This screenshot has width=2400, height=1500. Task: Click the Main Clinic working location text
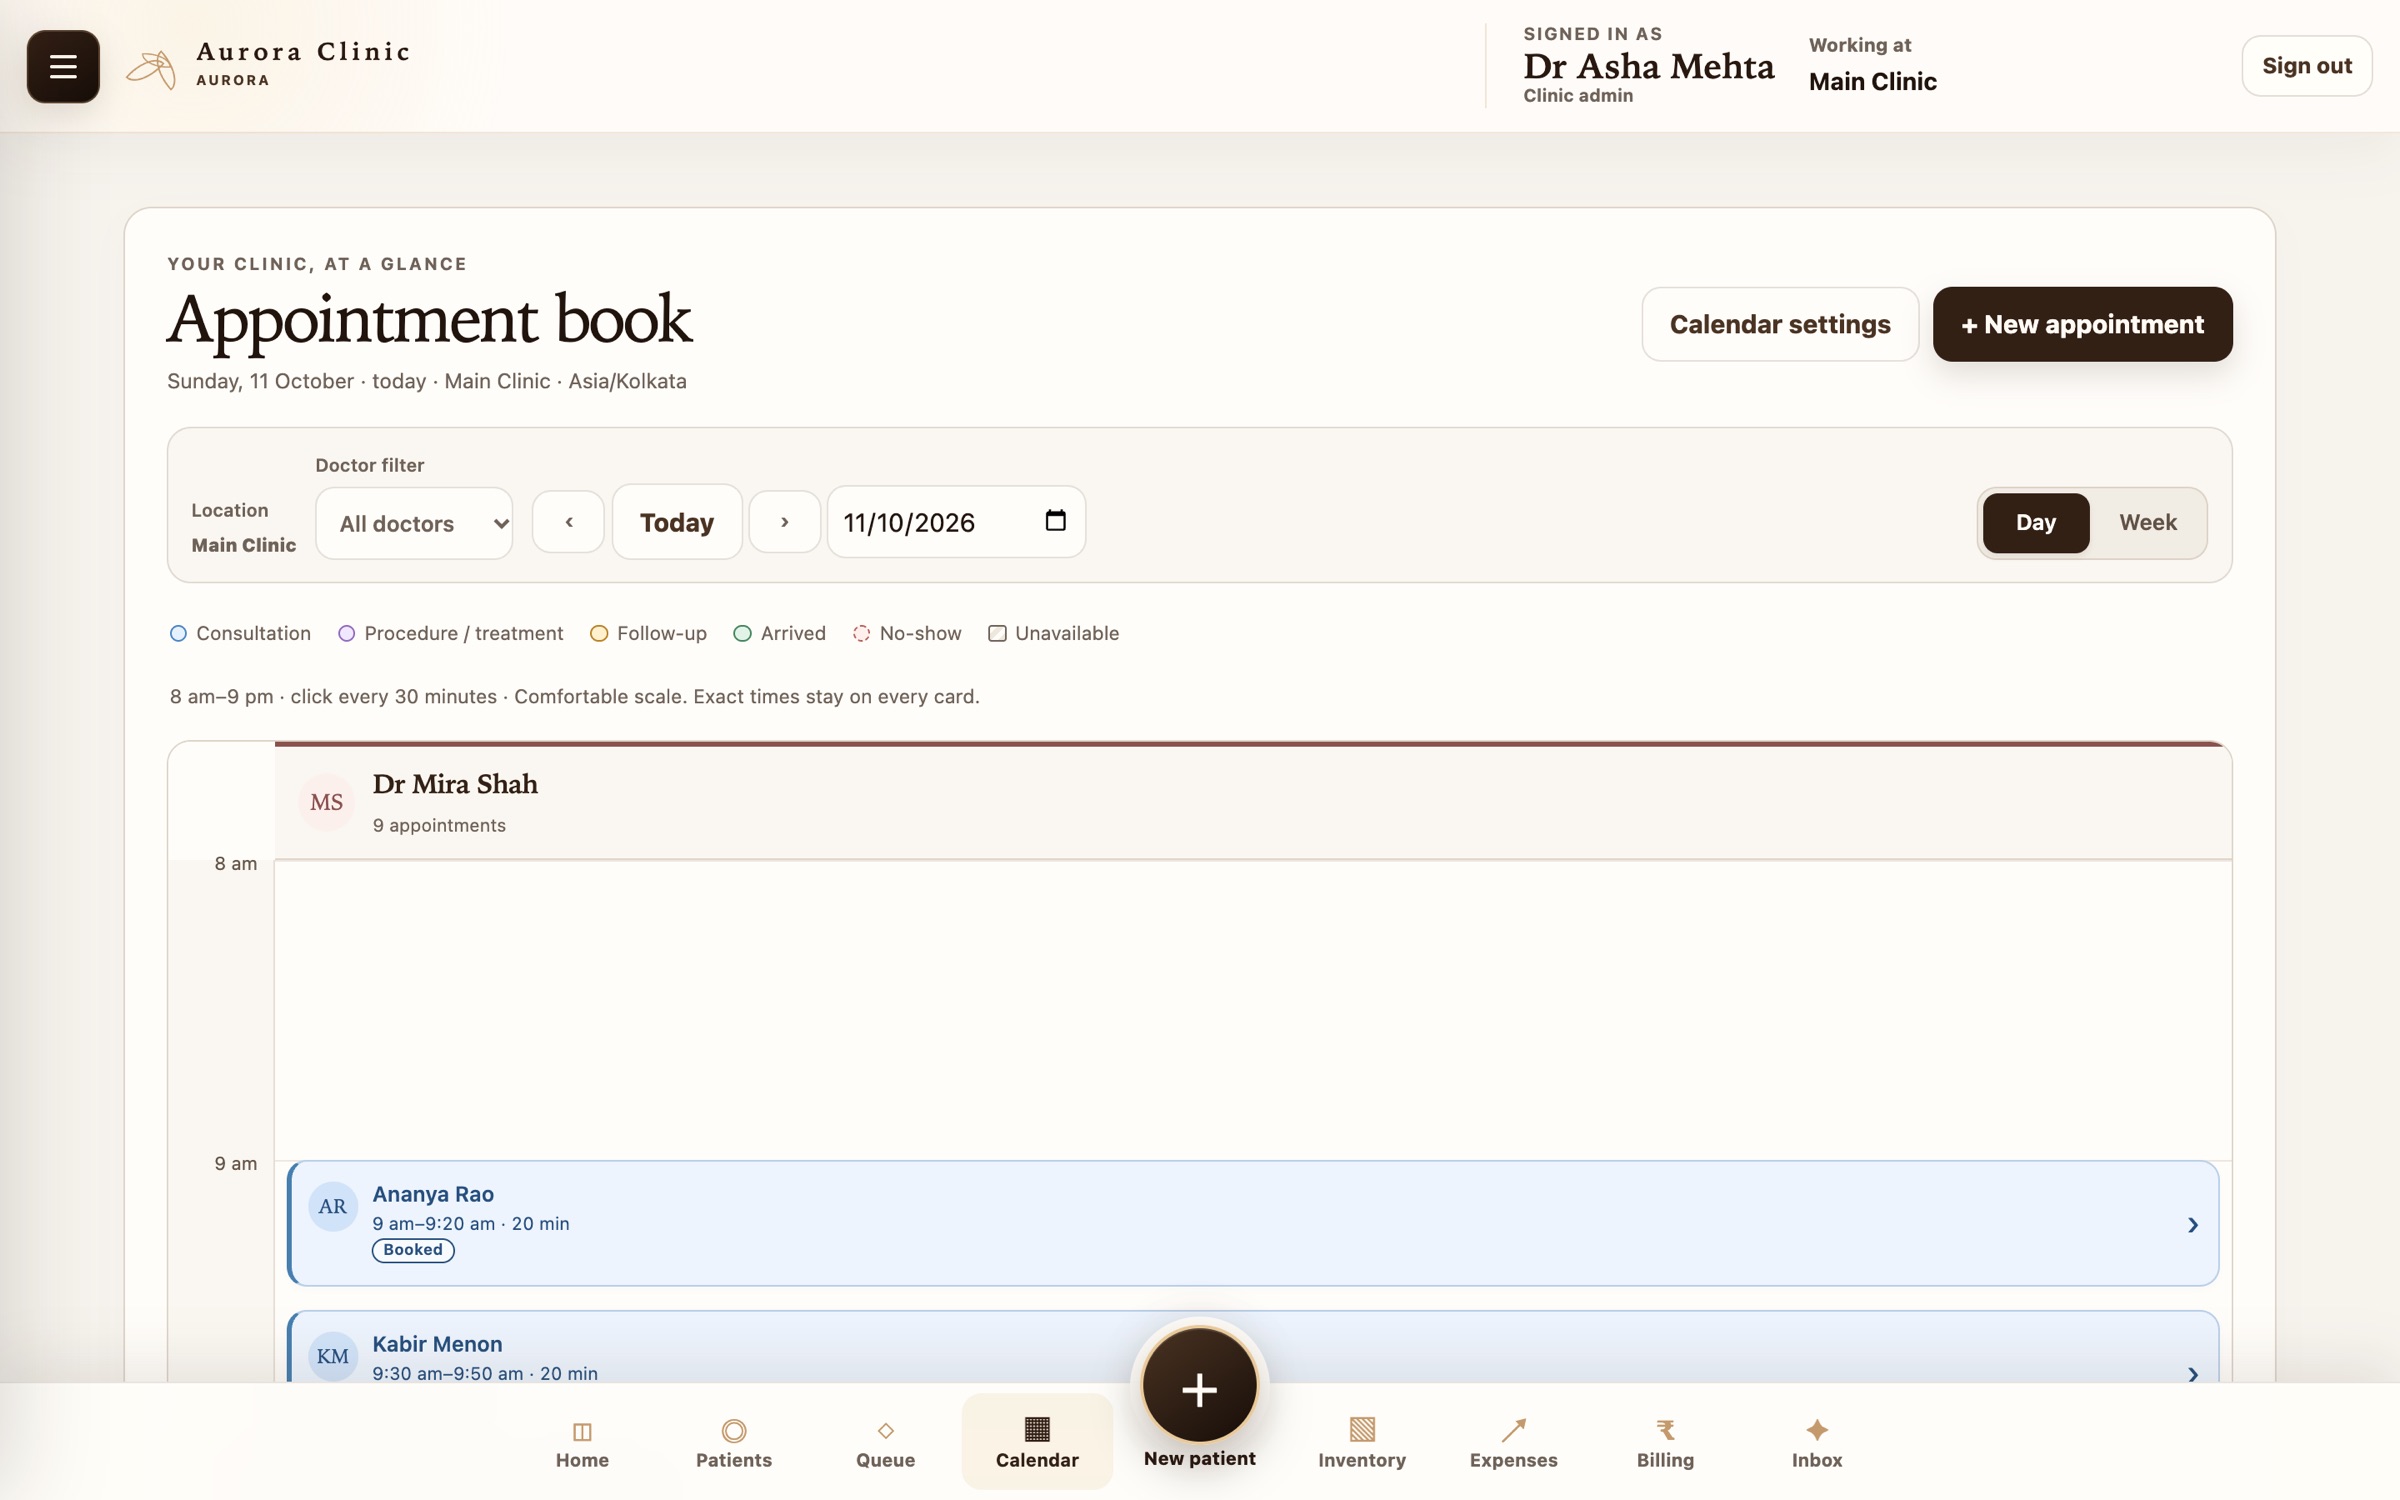(1872, 82)
